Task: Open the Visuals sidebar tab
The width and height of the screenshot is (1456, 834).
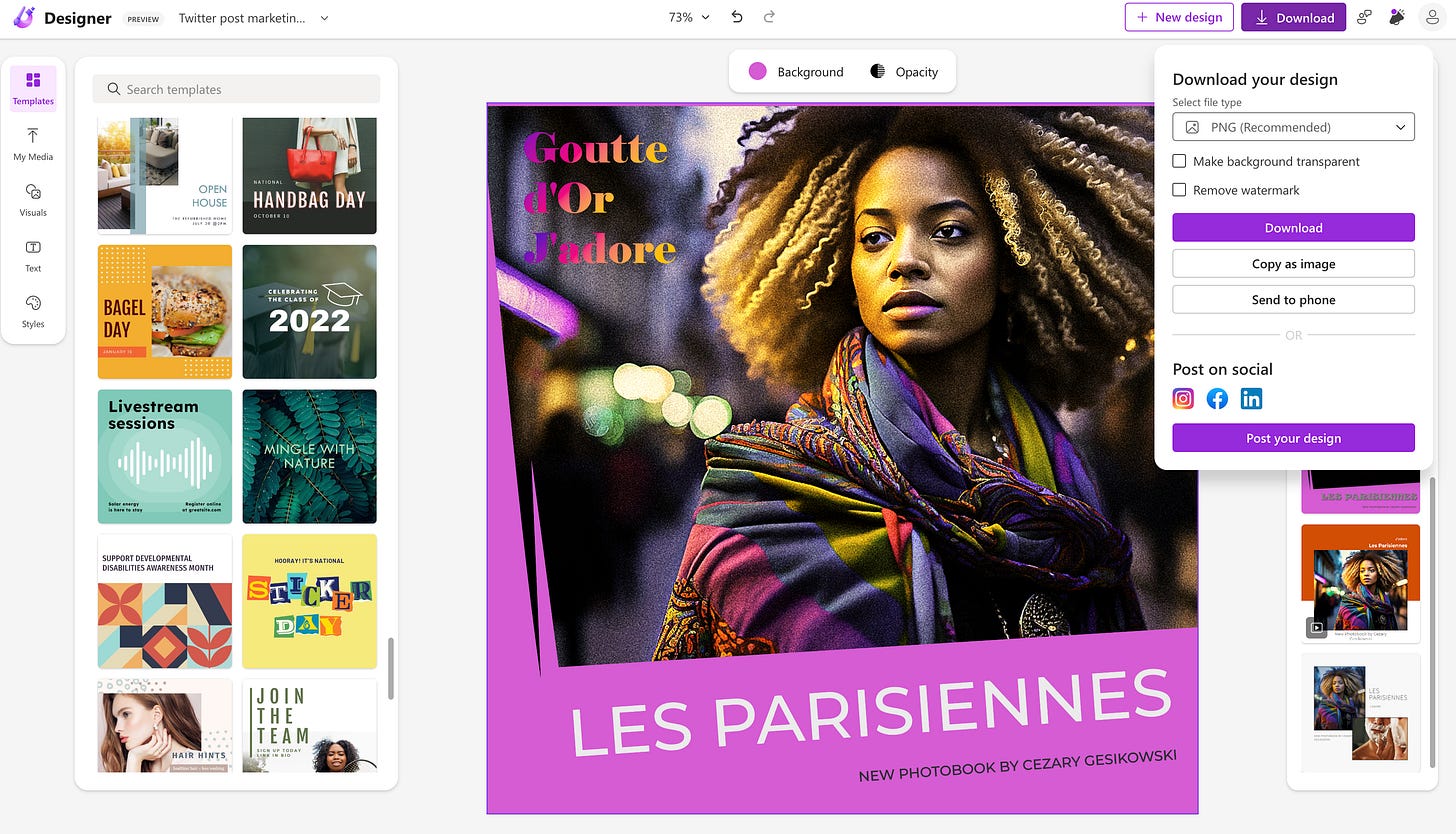Action: (x=33, y=200)
